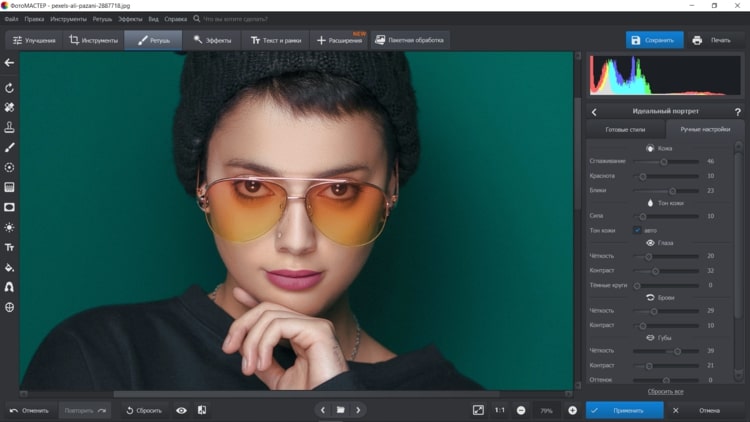The image size is (750, 422).
Task: Click the fit-to-screen icon in bottom bar
Action: 478,410
